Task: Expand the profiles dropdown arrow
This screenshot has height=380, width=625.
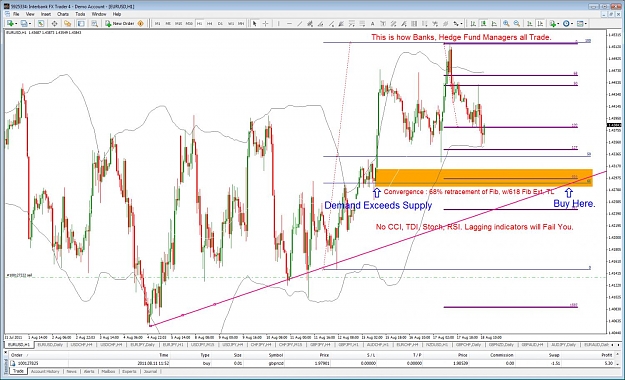Action: pyautogui.click(x=30, y=24)
